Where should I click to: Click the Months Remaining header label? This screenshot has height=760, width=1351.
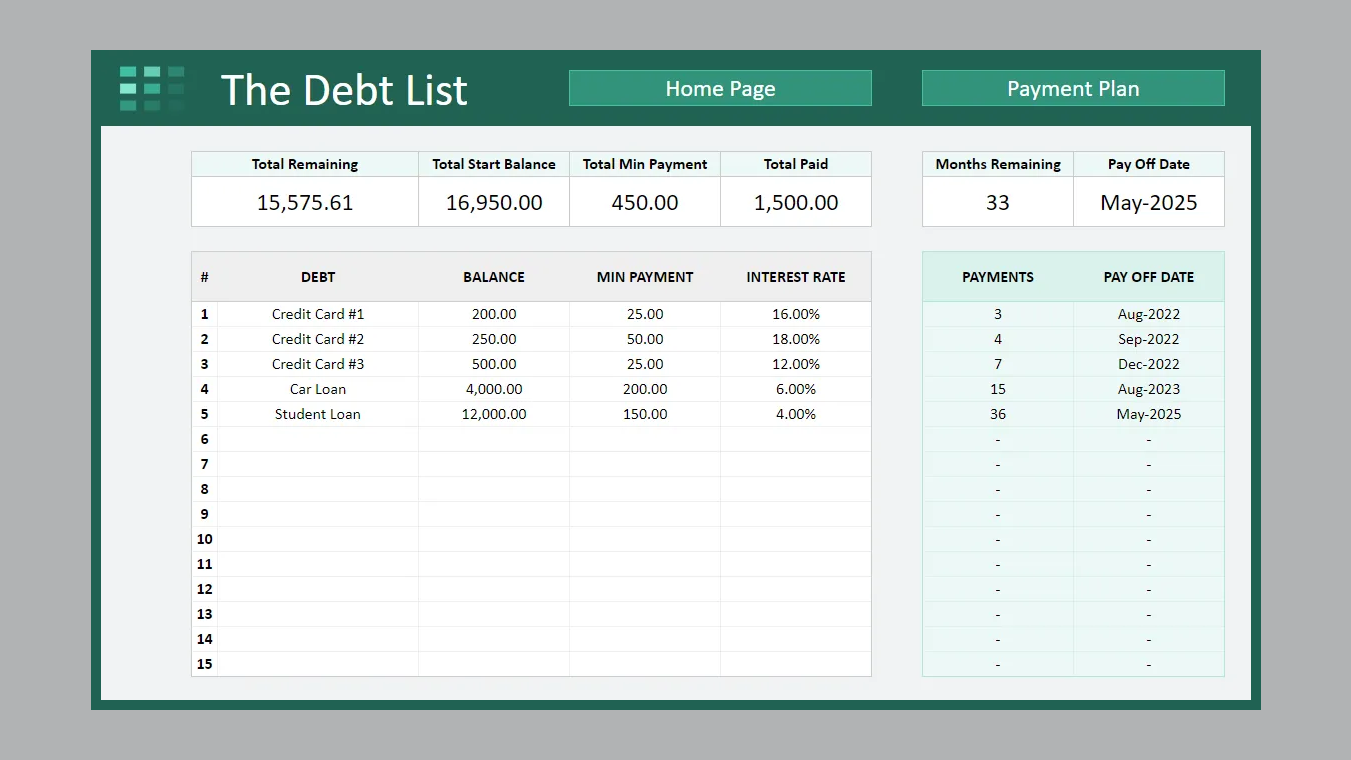point(998,164)
